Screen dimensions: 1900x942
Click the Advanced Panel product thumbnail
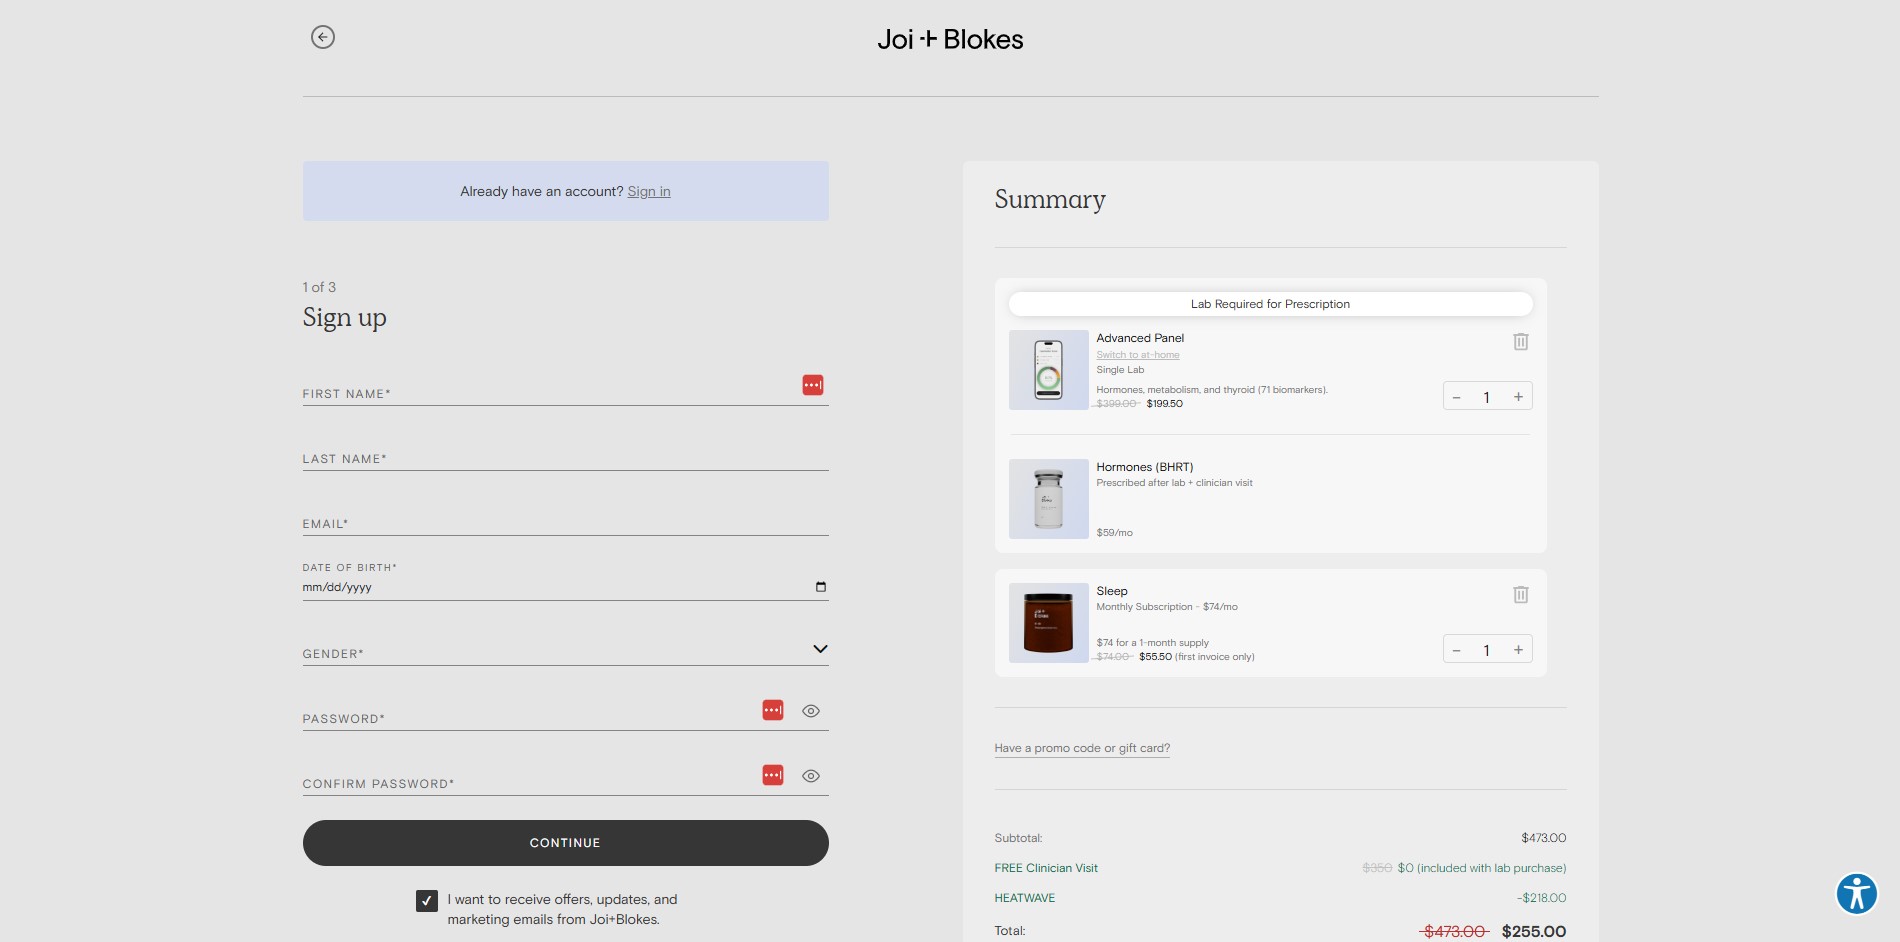point(1048,370)
